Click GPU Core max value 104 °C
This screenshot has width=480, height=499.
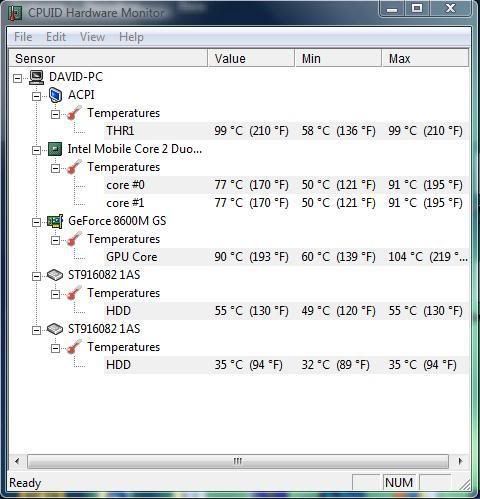428,257
